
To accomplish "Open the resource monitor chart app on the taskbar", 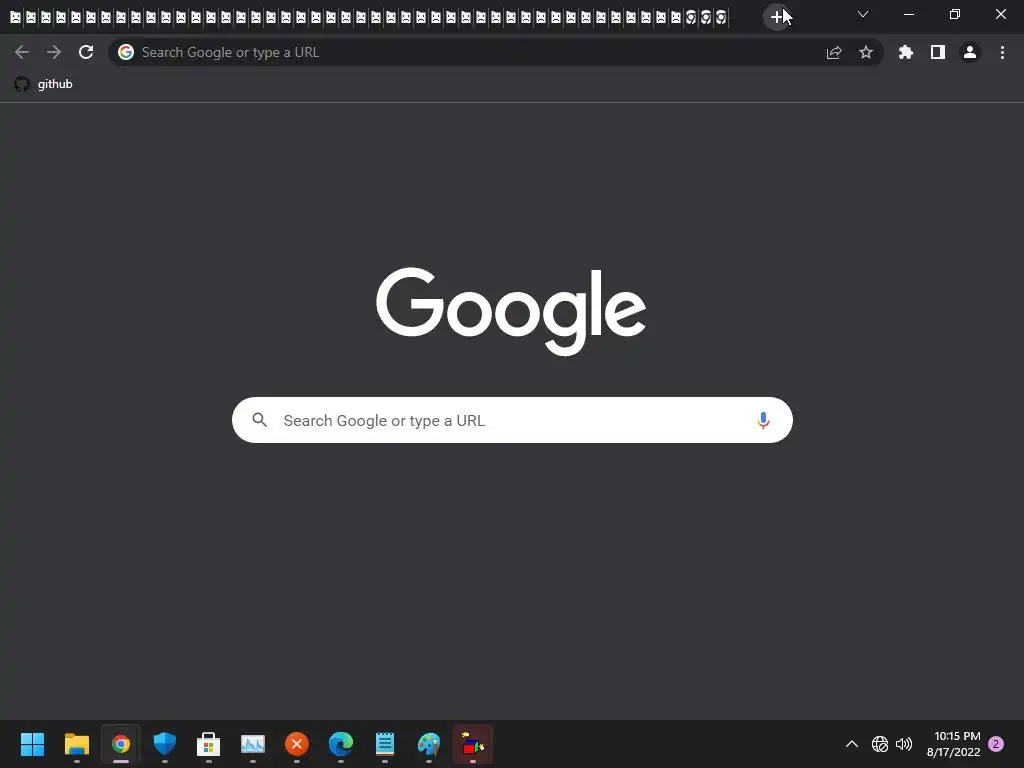I will click(x=253, y=744).
